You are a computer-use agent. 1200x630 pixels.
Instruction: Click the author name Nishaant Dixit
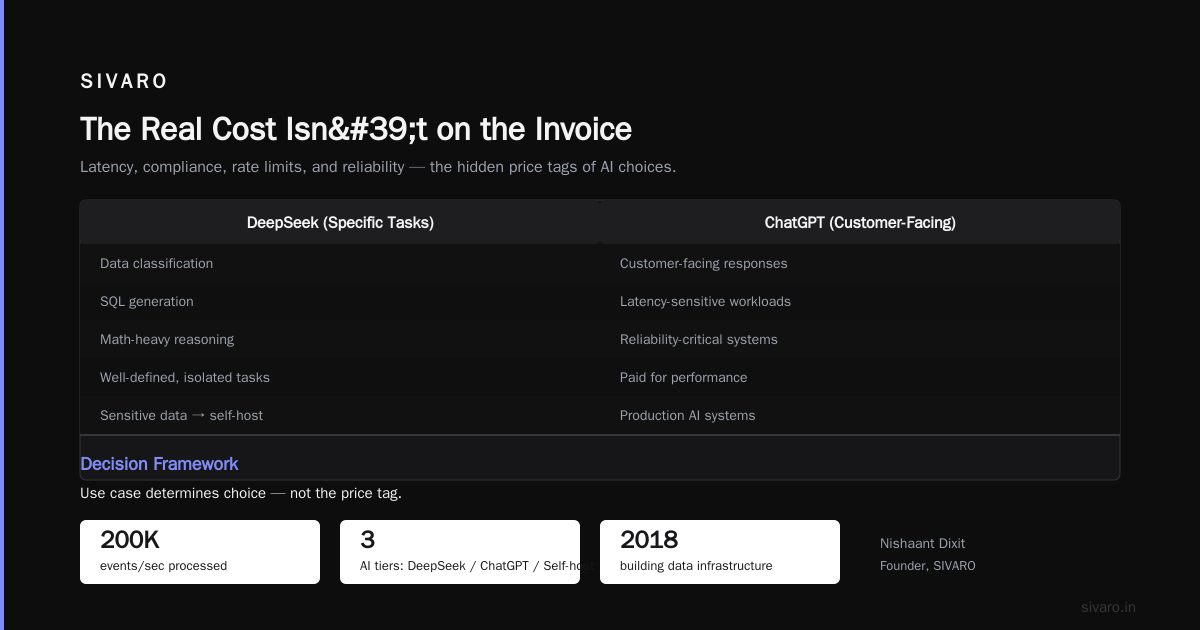tap(922, 544)
